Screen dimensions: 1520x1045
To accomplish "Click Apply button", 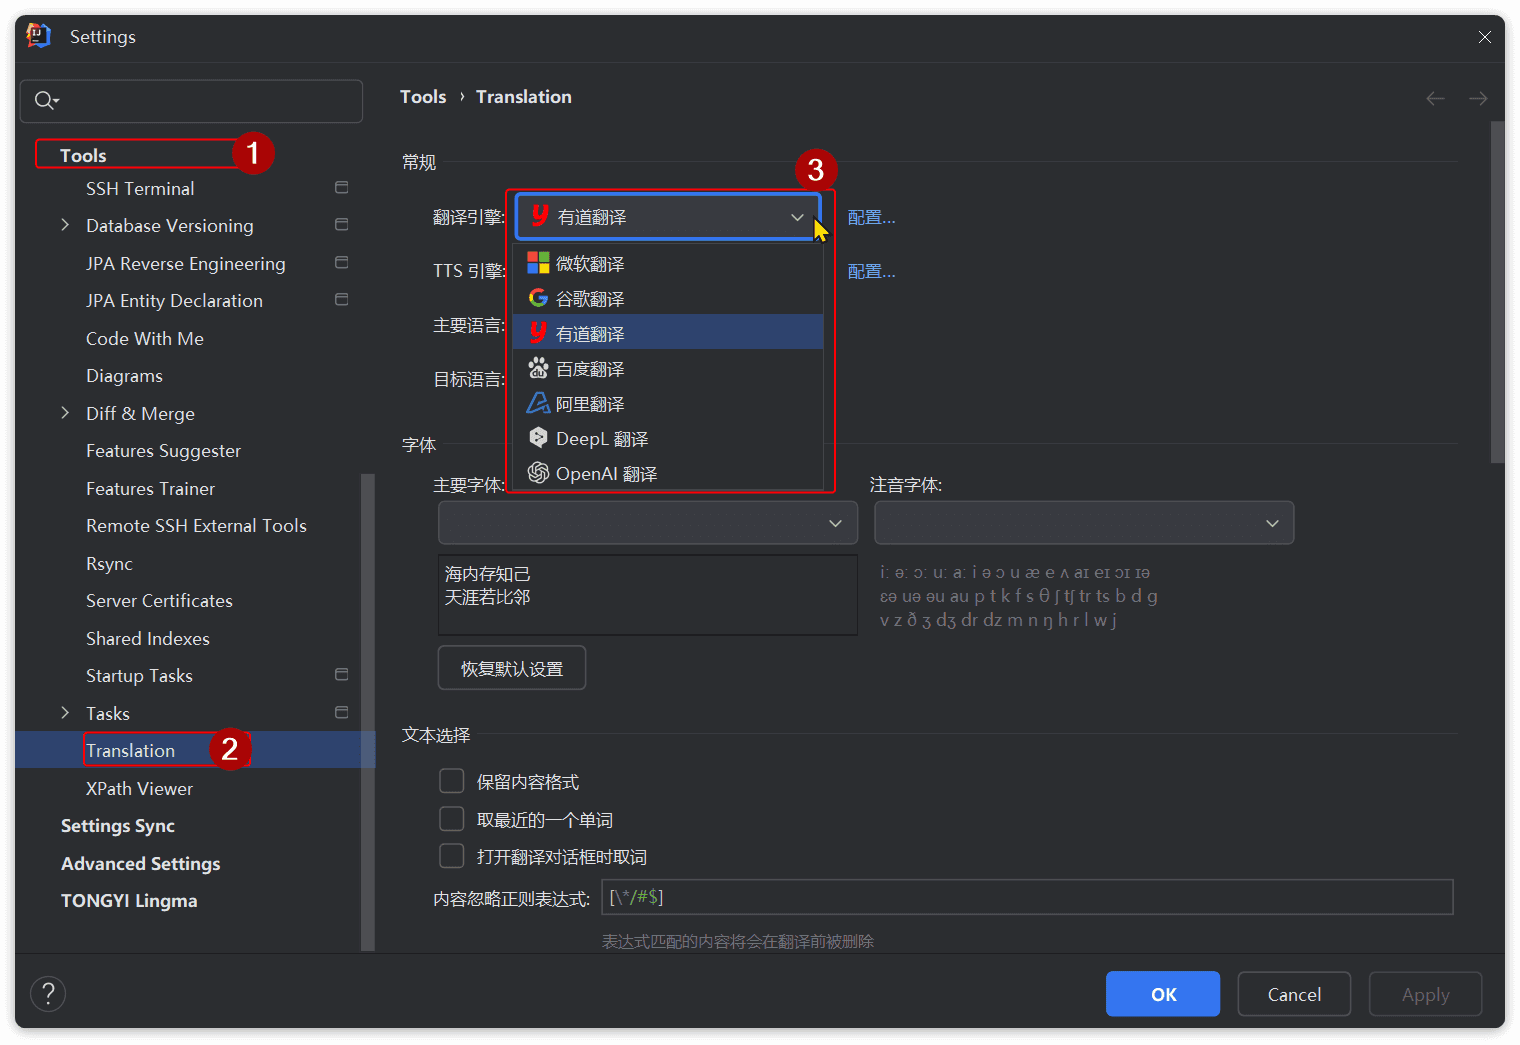I will [x=1425, y=994].
